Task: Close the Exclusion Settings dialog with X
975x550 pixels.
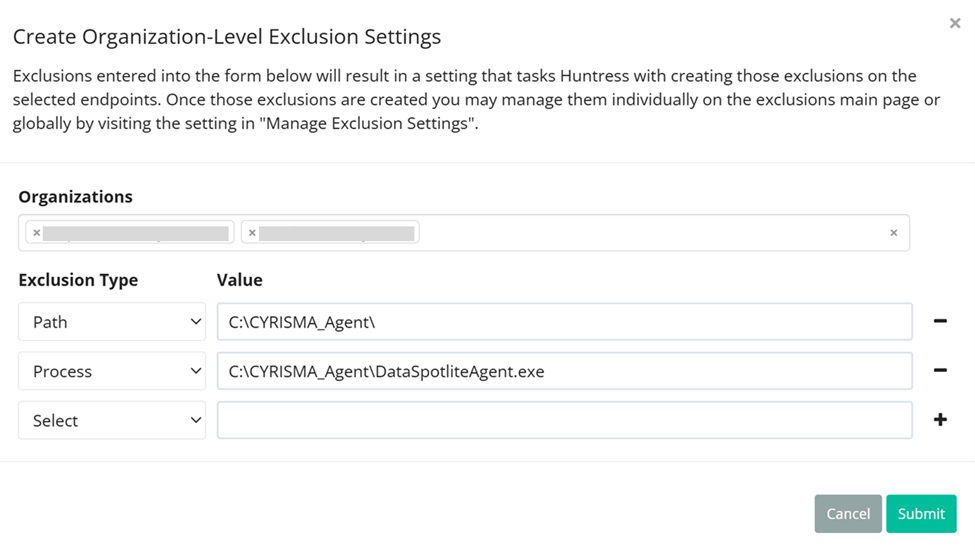Action: pos(954,23)
